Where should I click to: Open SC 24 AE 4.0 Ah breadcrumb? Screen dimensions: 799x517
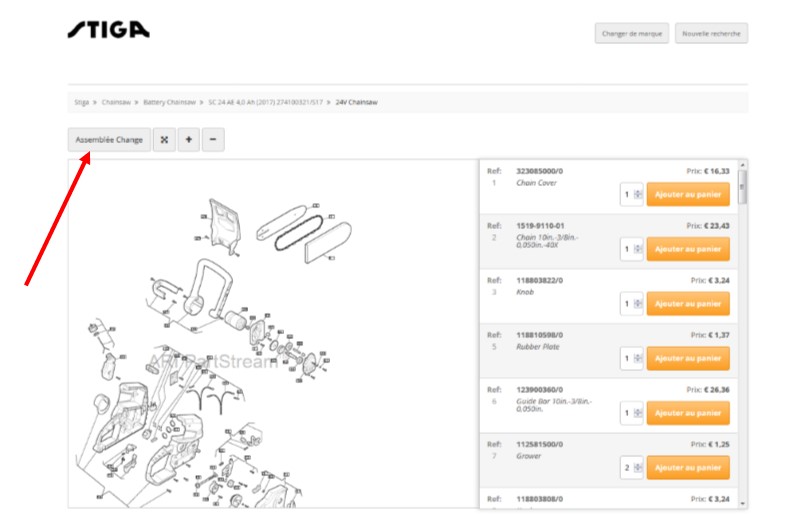[265, 102]
